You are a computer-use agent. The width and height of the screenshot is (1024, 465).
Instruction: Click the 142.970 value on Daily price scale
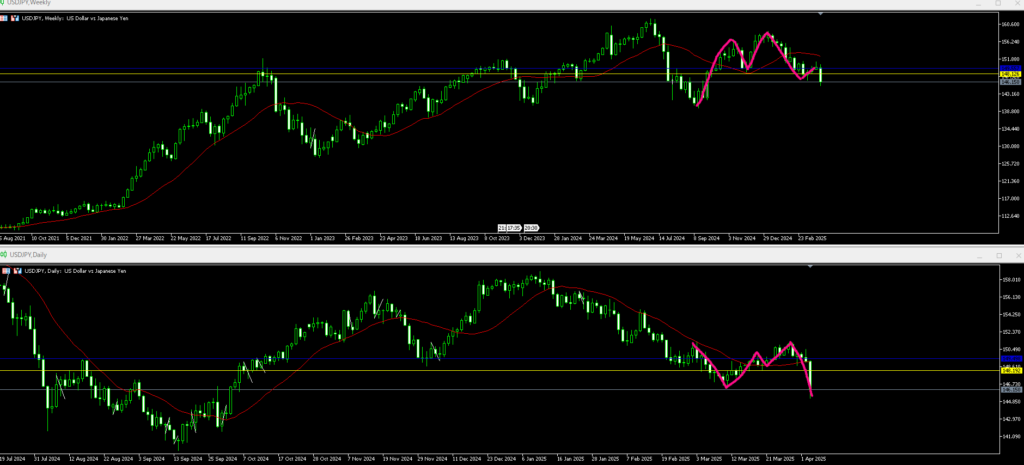click(1010, 419)
